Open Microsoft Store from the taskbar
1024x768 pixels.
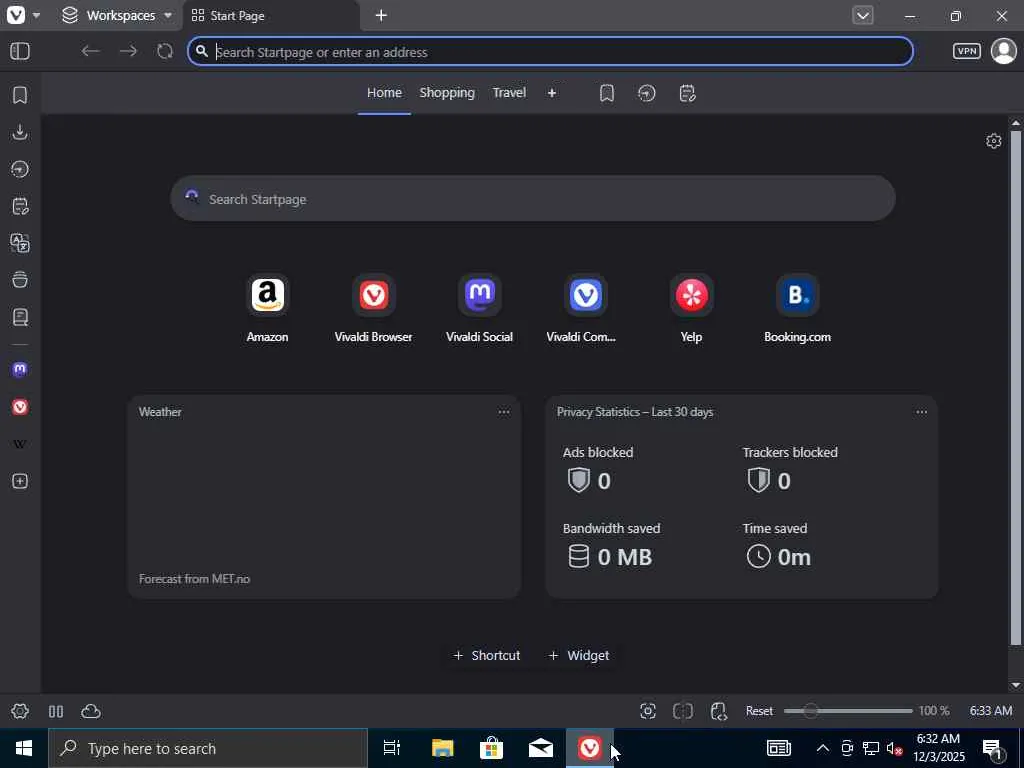coord(491,748)
